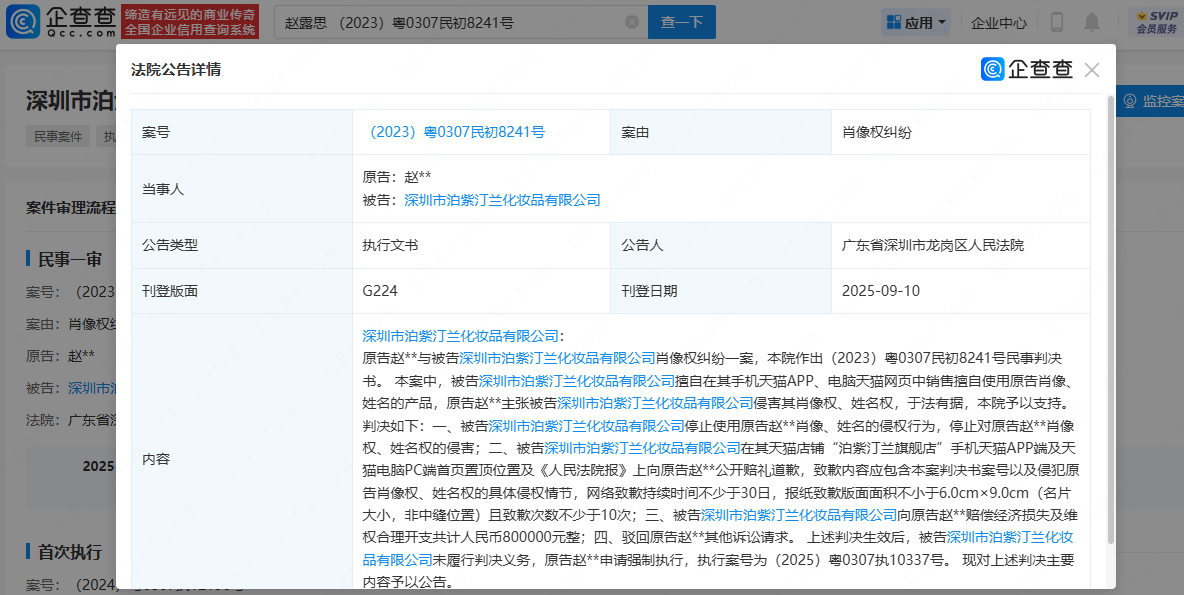1184x595 pixels.
Task: Click the 监控案 button behind dialog
Action: 1150,100
